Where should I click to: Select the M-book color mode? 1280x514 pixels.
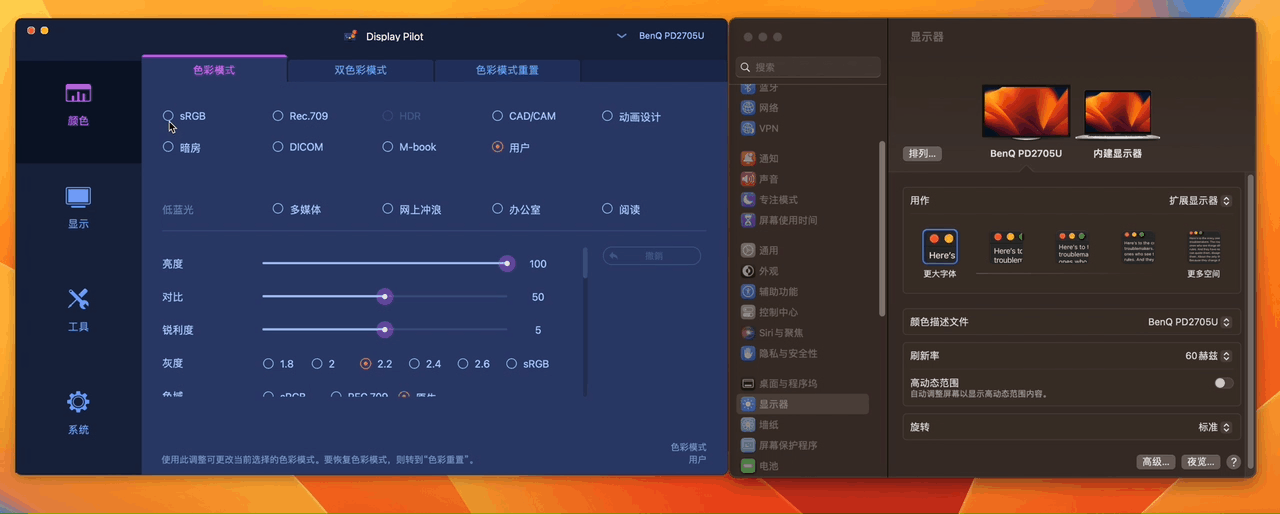point(388,147)
